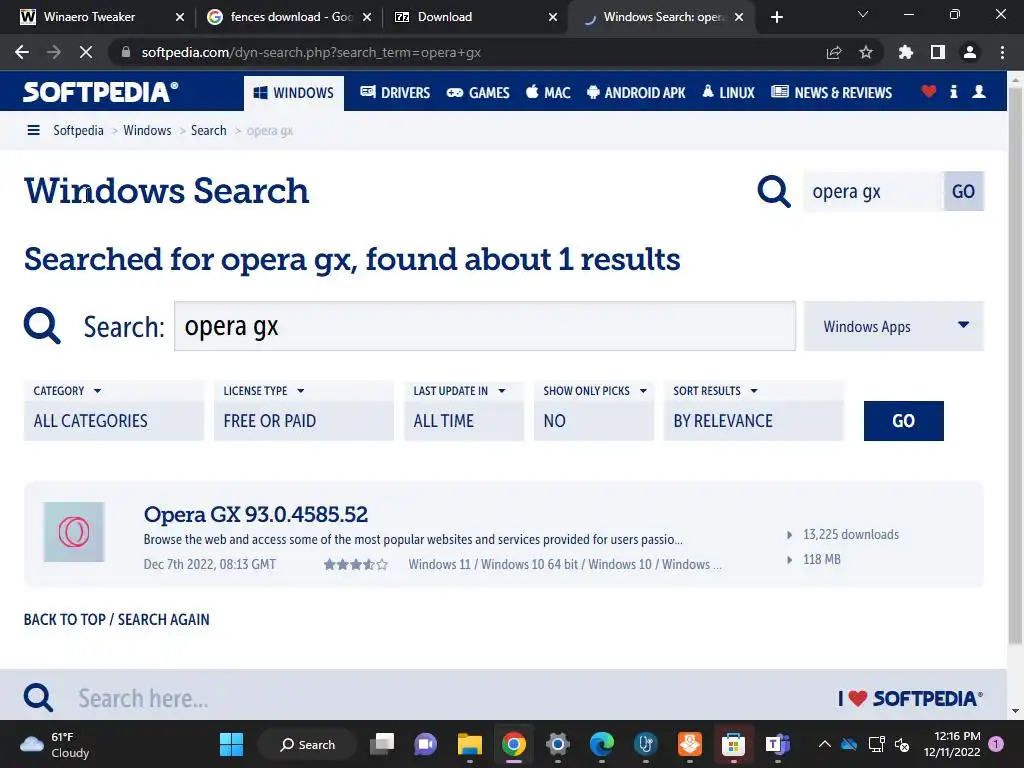The height and width of the screenshot is (768, 1024).
Task: Open the Linux section
Action: [728, 93]
